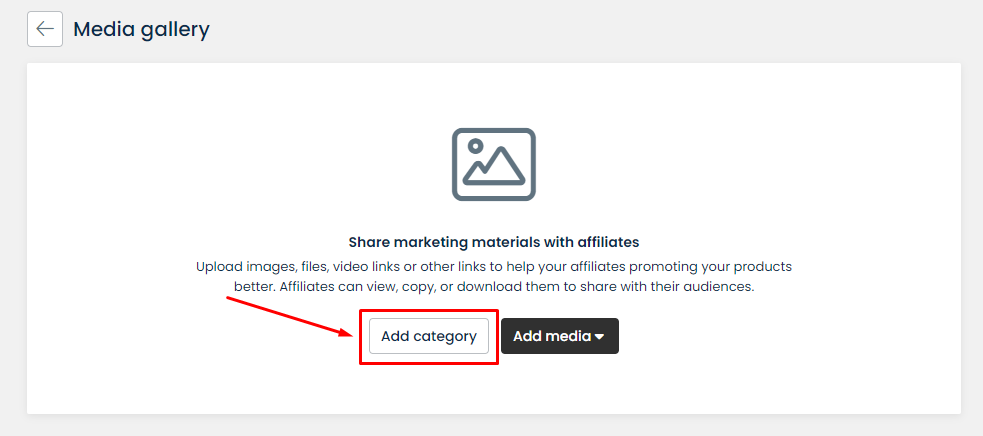The image size is (983, 436).
Task: Open the Add media dropdown
Action: click(x=559, y=336)
